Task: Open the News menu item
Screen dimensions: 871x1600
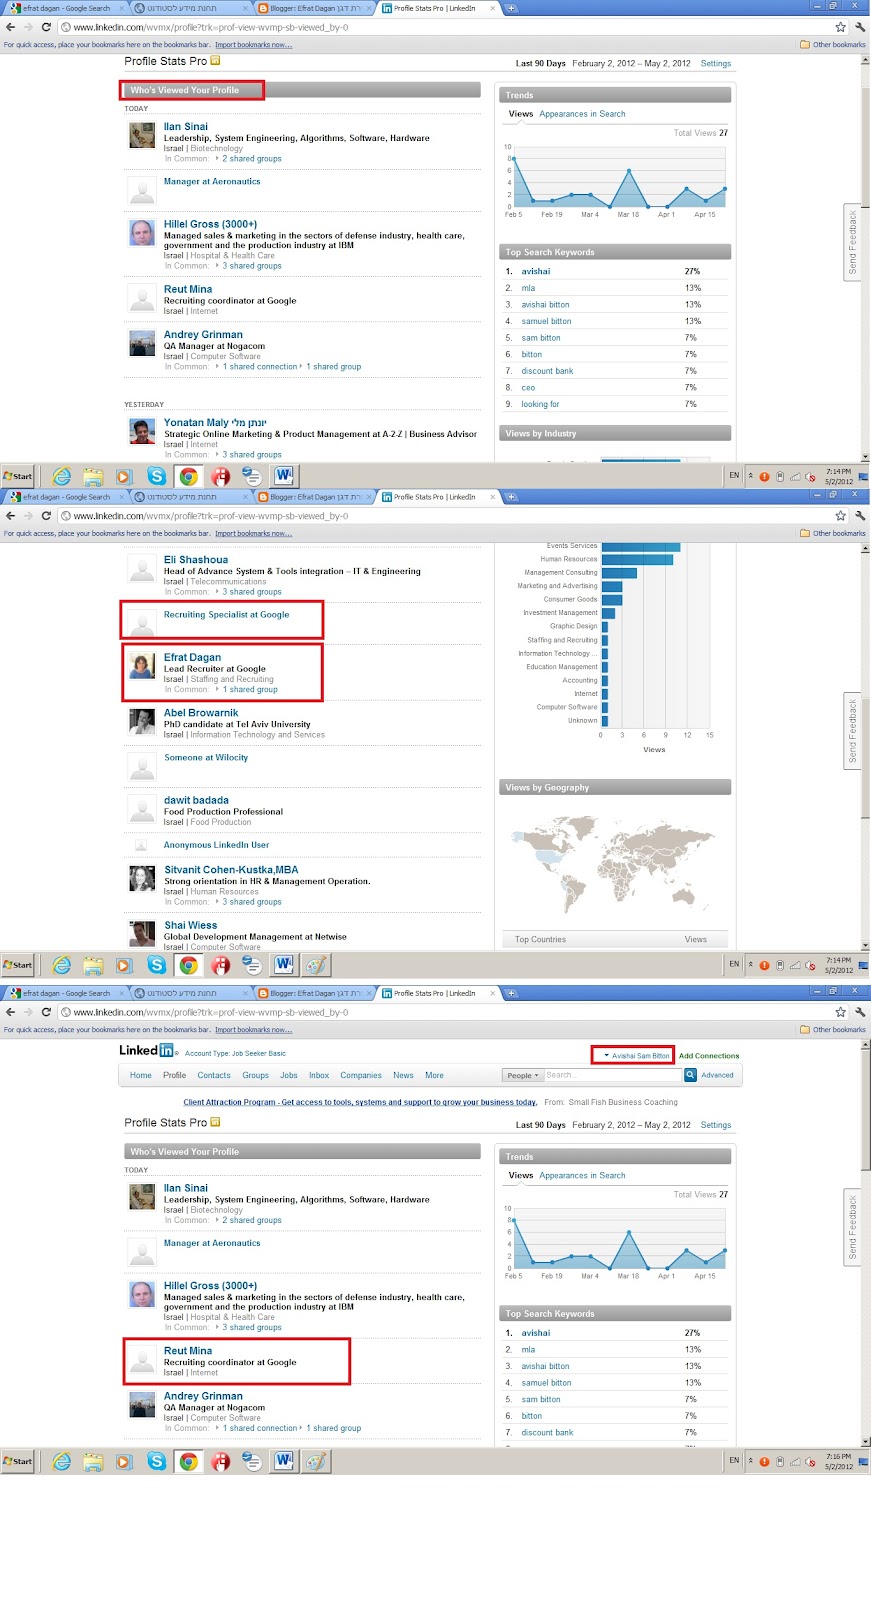Action: 403,1075
